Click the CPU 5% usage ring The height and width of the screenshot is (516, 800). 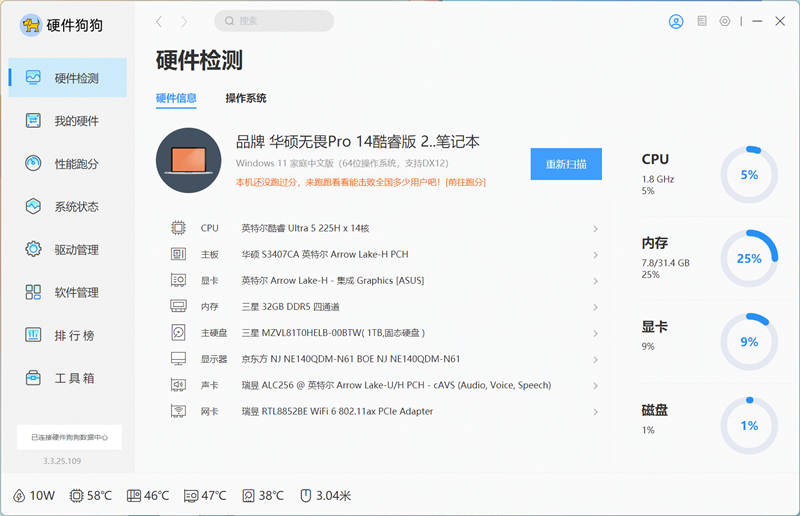pyautogui.click(x=749, y=175)
